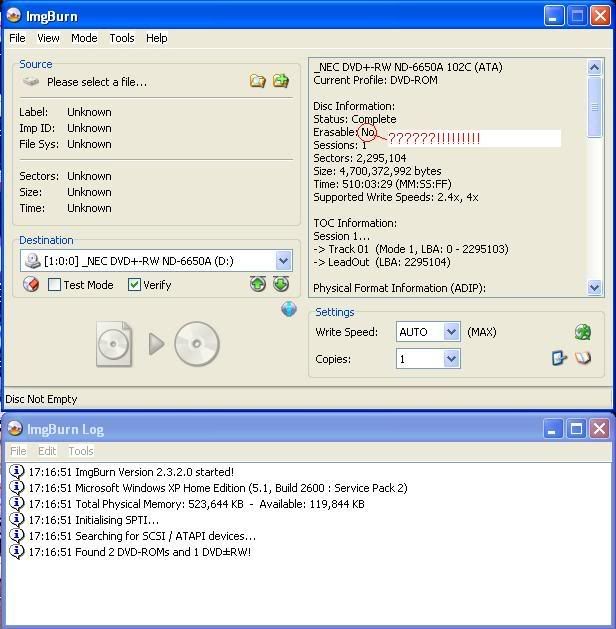Uncheck the Verify checkbox

pyautogui.click(x=134, y=285)
